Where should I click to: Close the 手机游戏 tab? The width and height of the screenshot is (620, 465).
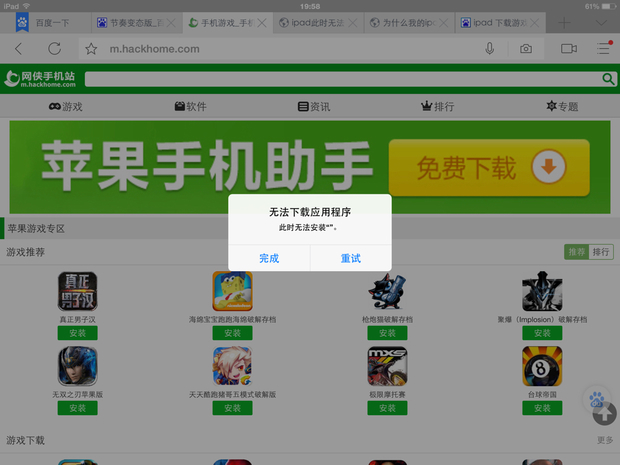click(262, 23)
